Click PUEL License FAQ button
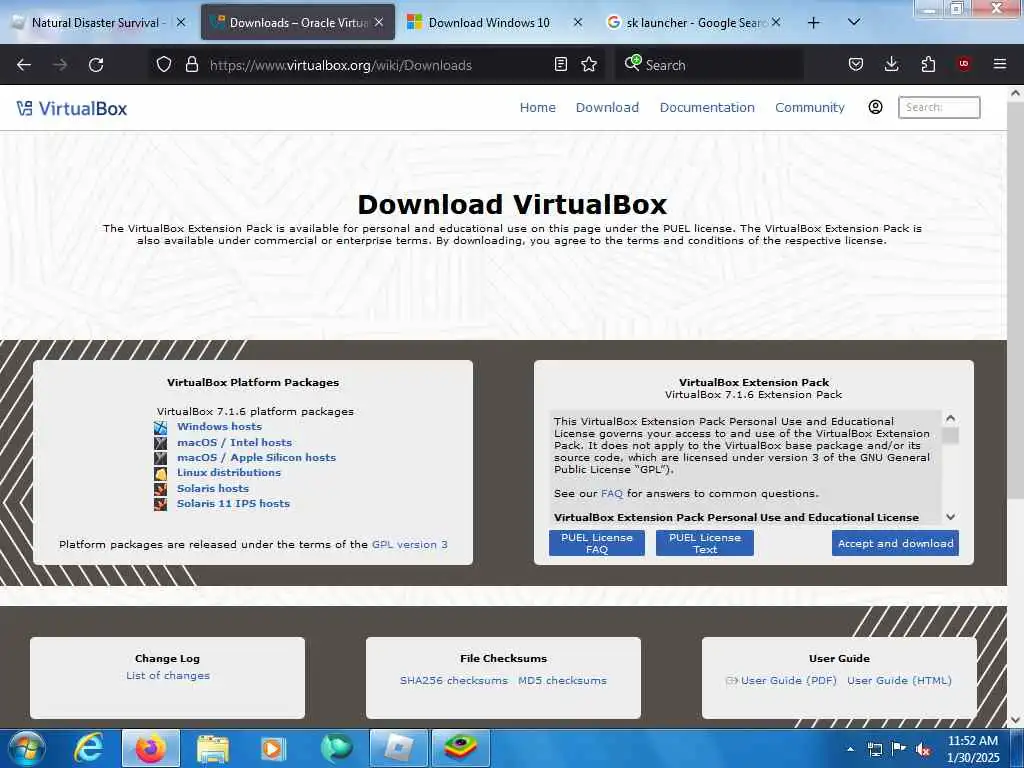Viewport: 1024px width, 768px height. (596, 543)
